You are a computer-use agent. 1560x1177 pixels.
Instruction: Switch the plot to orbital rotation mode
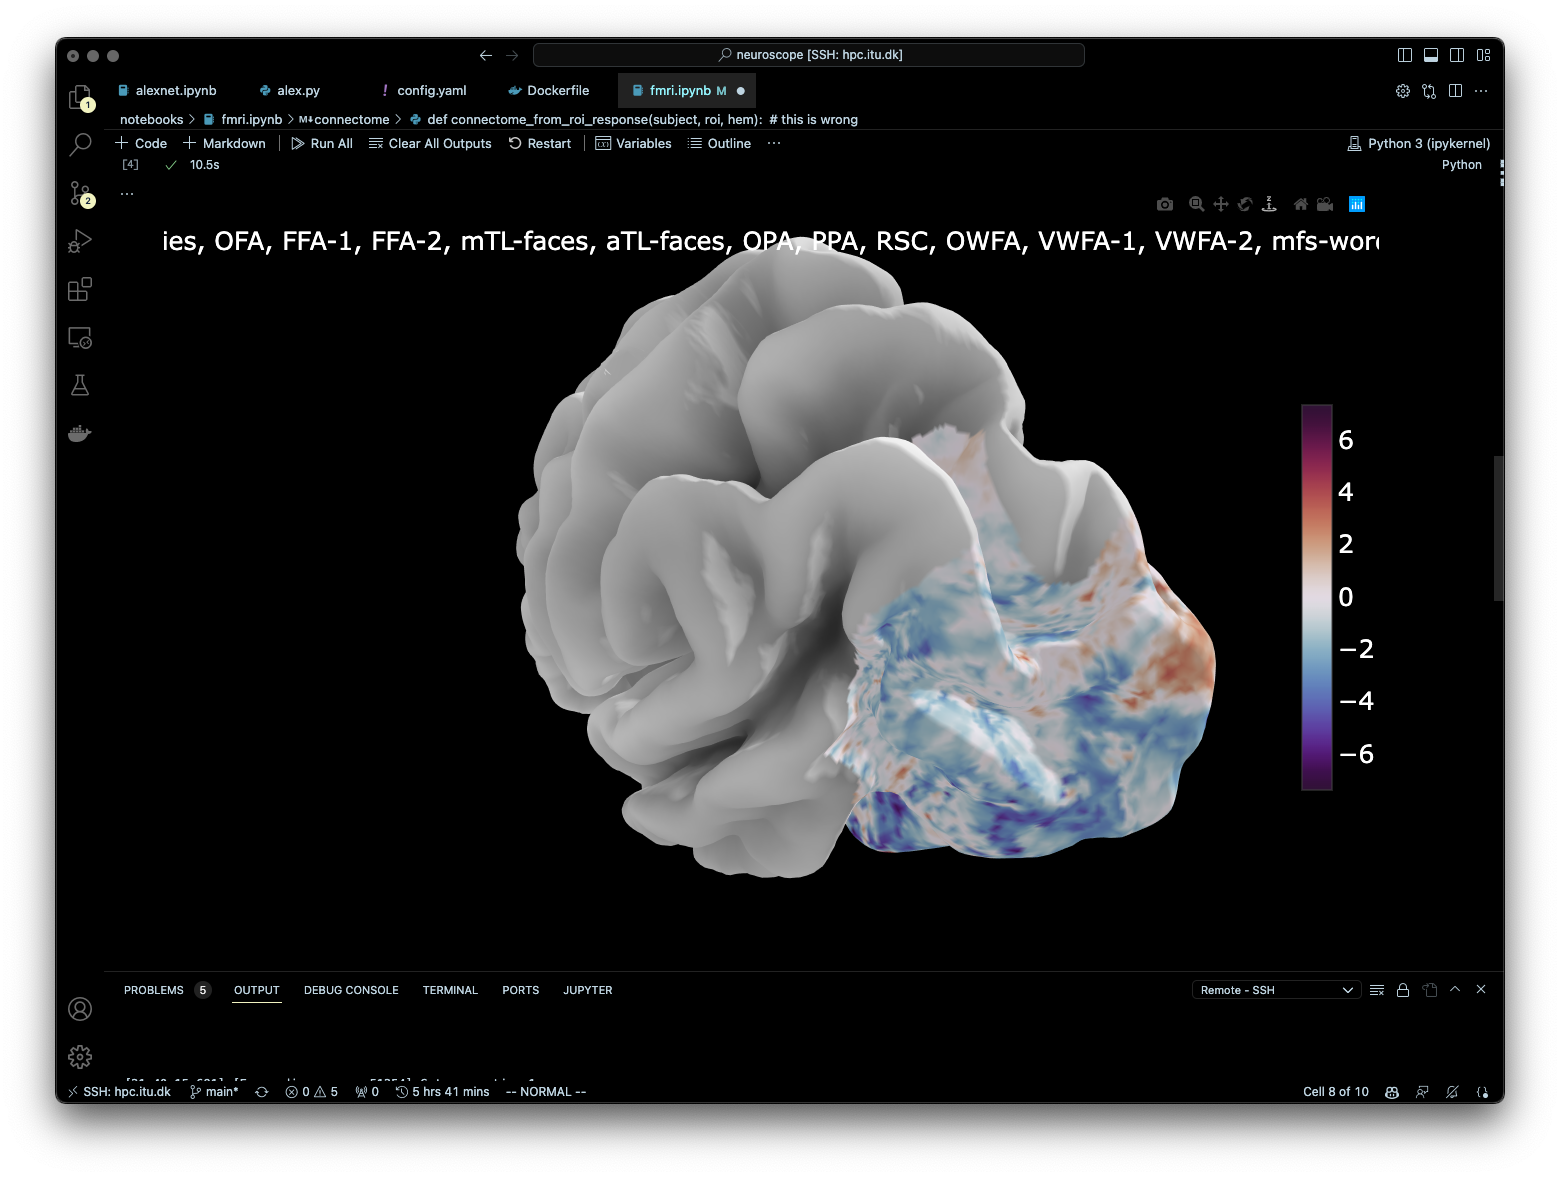1245,204
